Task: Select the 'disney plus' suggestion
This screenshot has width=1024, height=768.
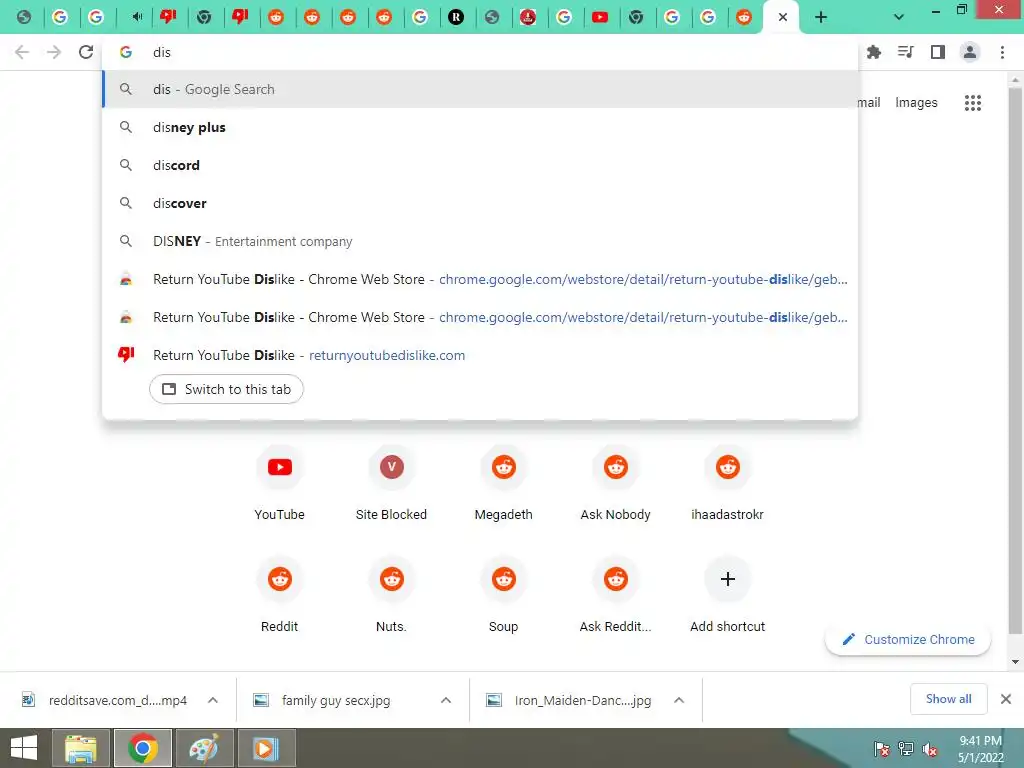Action: [480, 127]
